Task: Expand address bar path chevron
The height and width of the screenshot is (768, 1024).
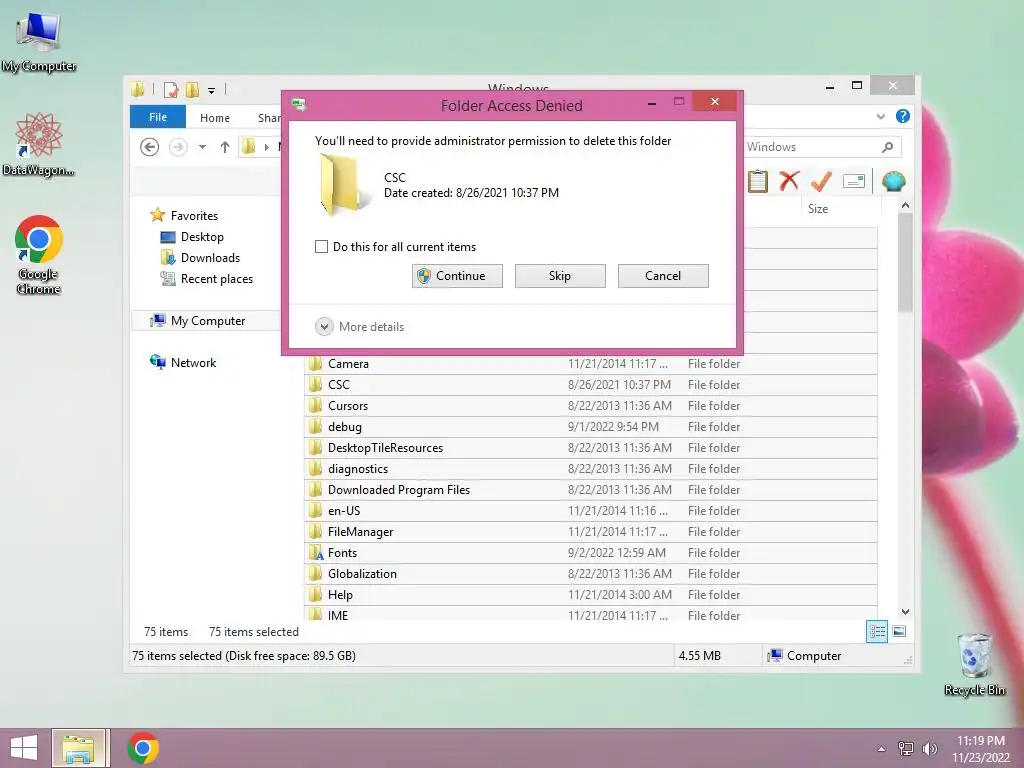Action: pyautogui.click(x=266, y=147)
